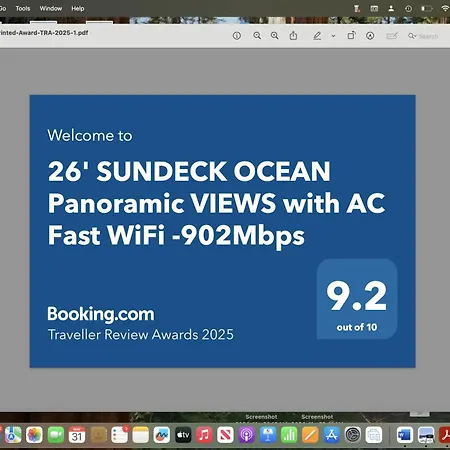Open the Share menu in Preview toolbar
The image size is (450, 450).
tap(293, 35)
